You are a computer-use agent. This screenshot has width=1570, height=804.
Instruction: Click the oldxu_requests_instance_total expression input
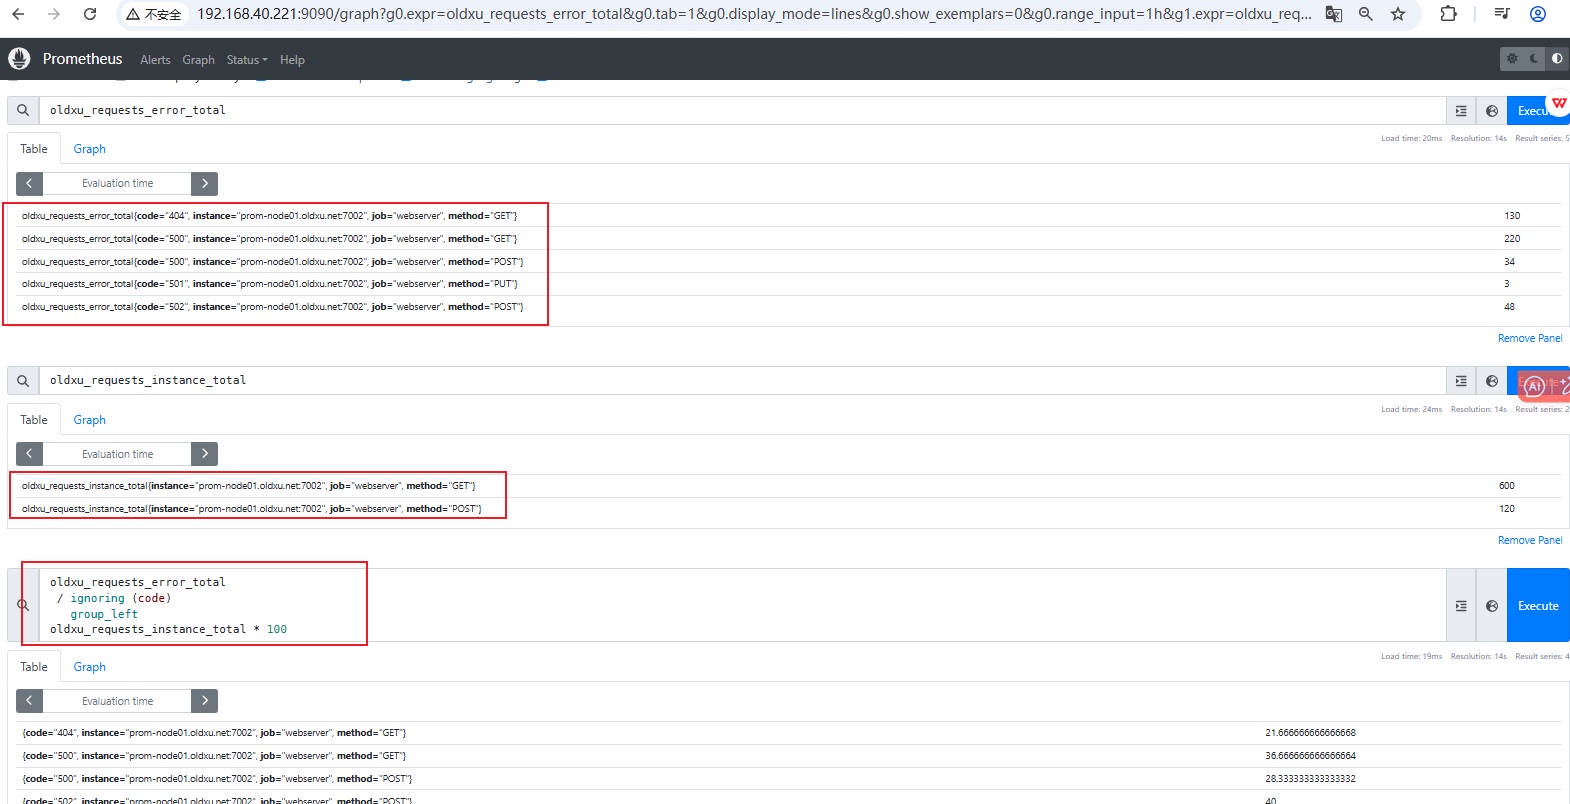(740, 381)
